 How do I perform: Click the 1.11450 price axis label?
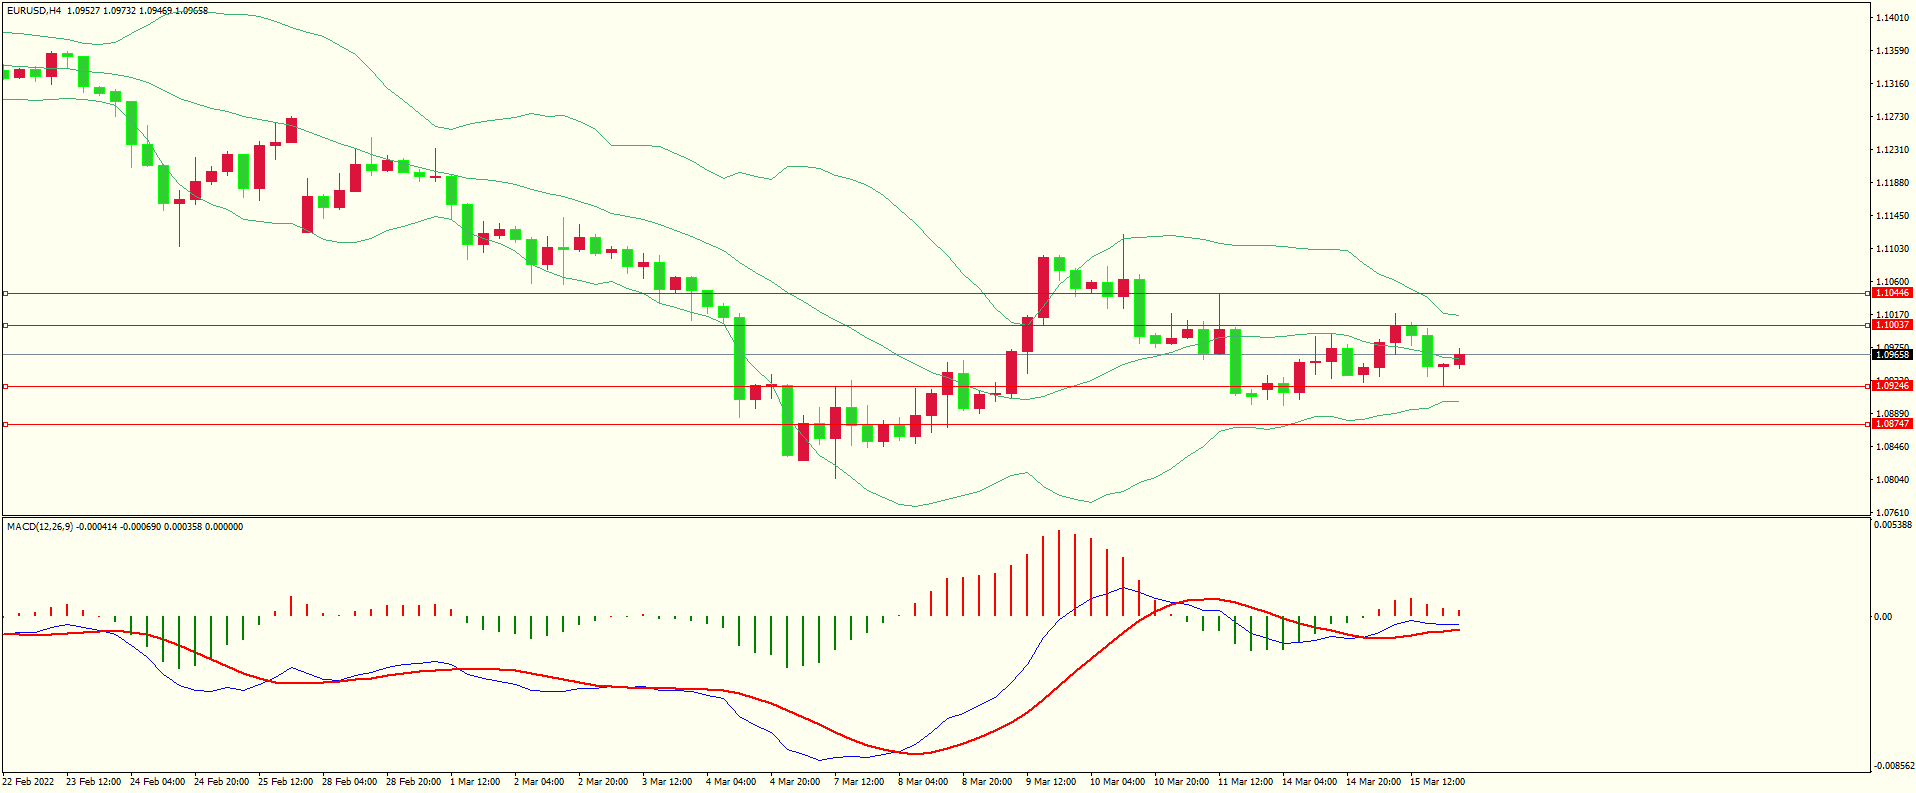pyautogui.click(x=1892, y=216)
